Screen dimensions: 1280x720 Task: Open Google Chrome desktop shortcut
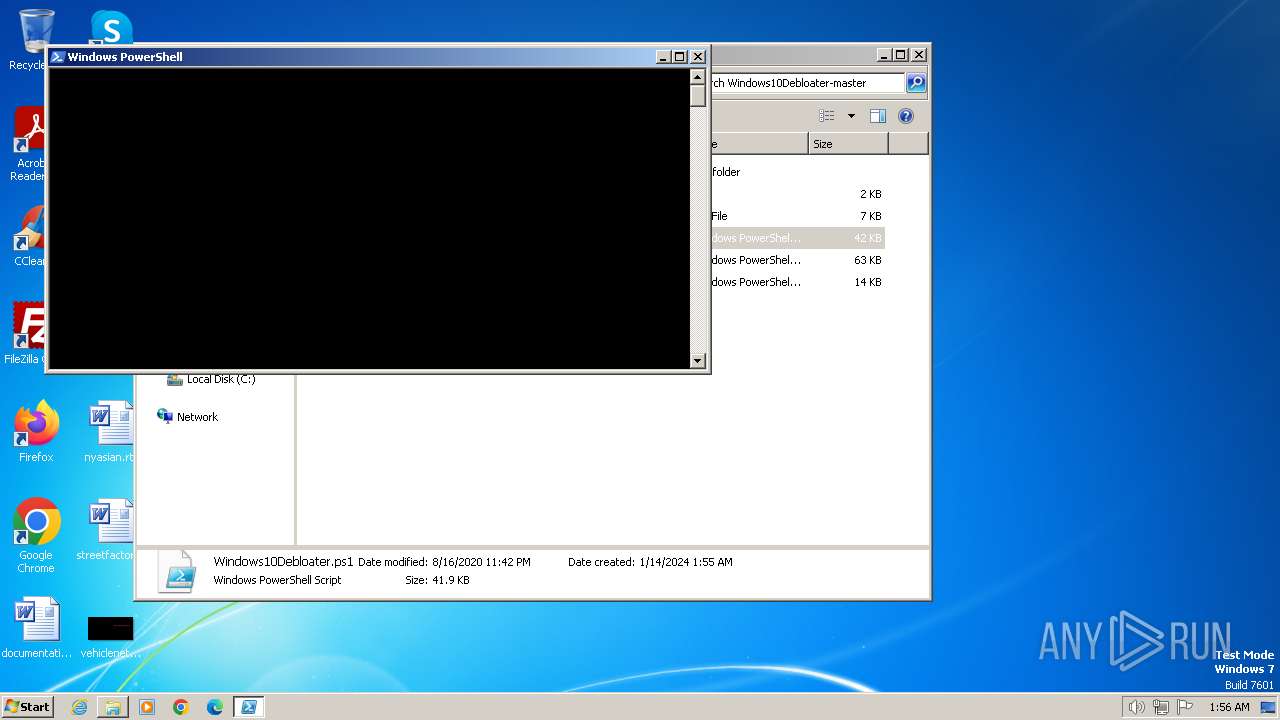coord(36,536)
